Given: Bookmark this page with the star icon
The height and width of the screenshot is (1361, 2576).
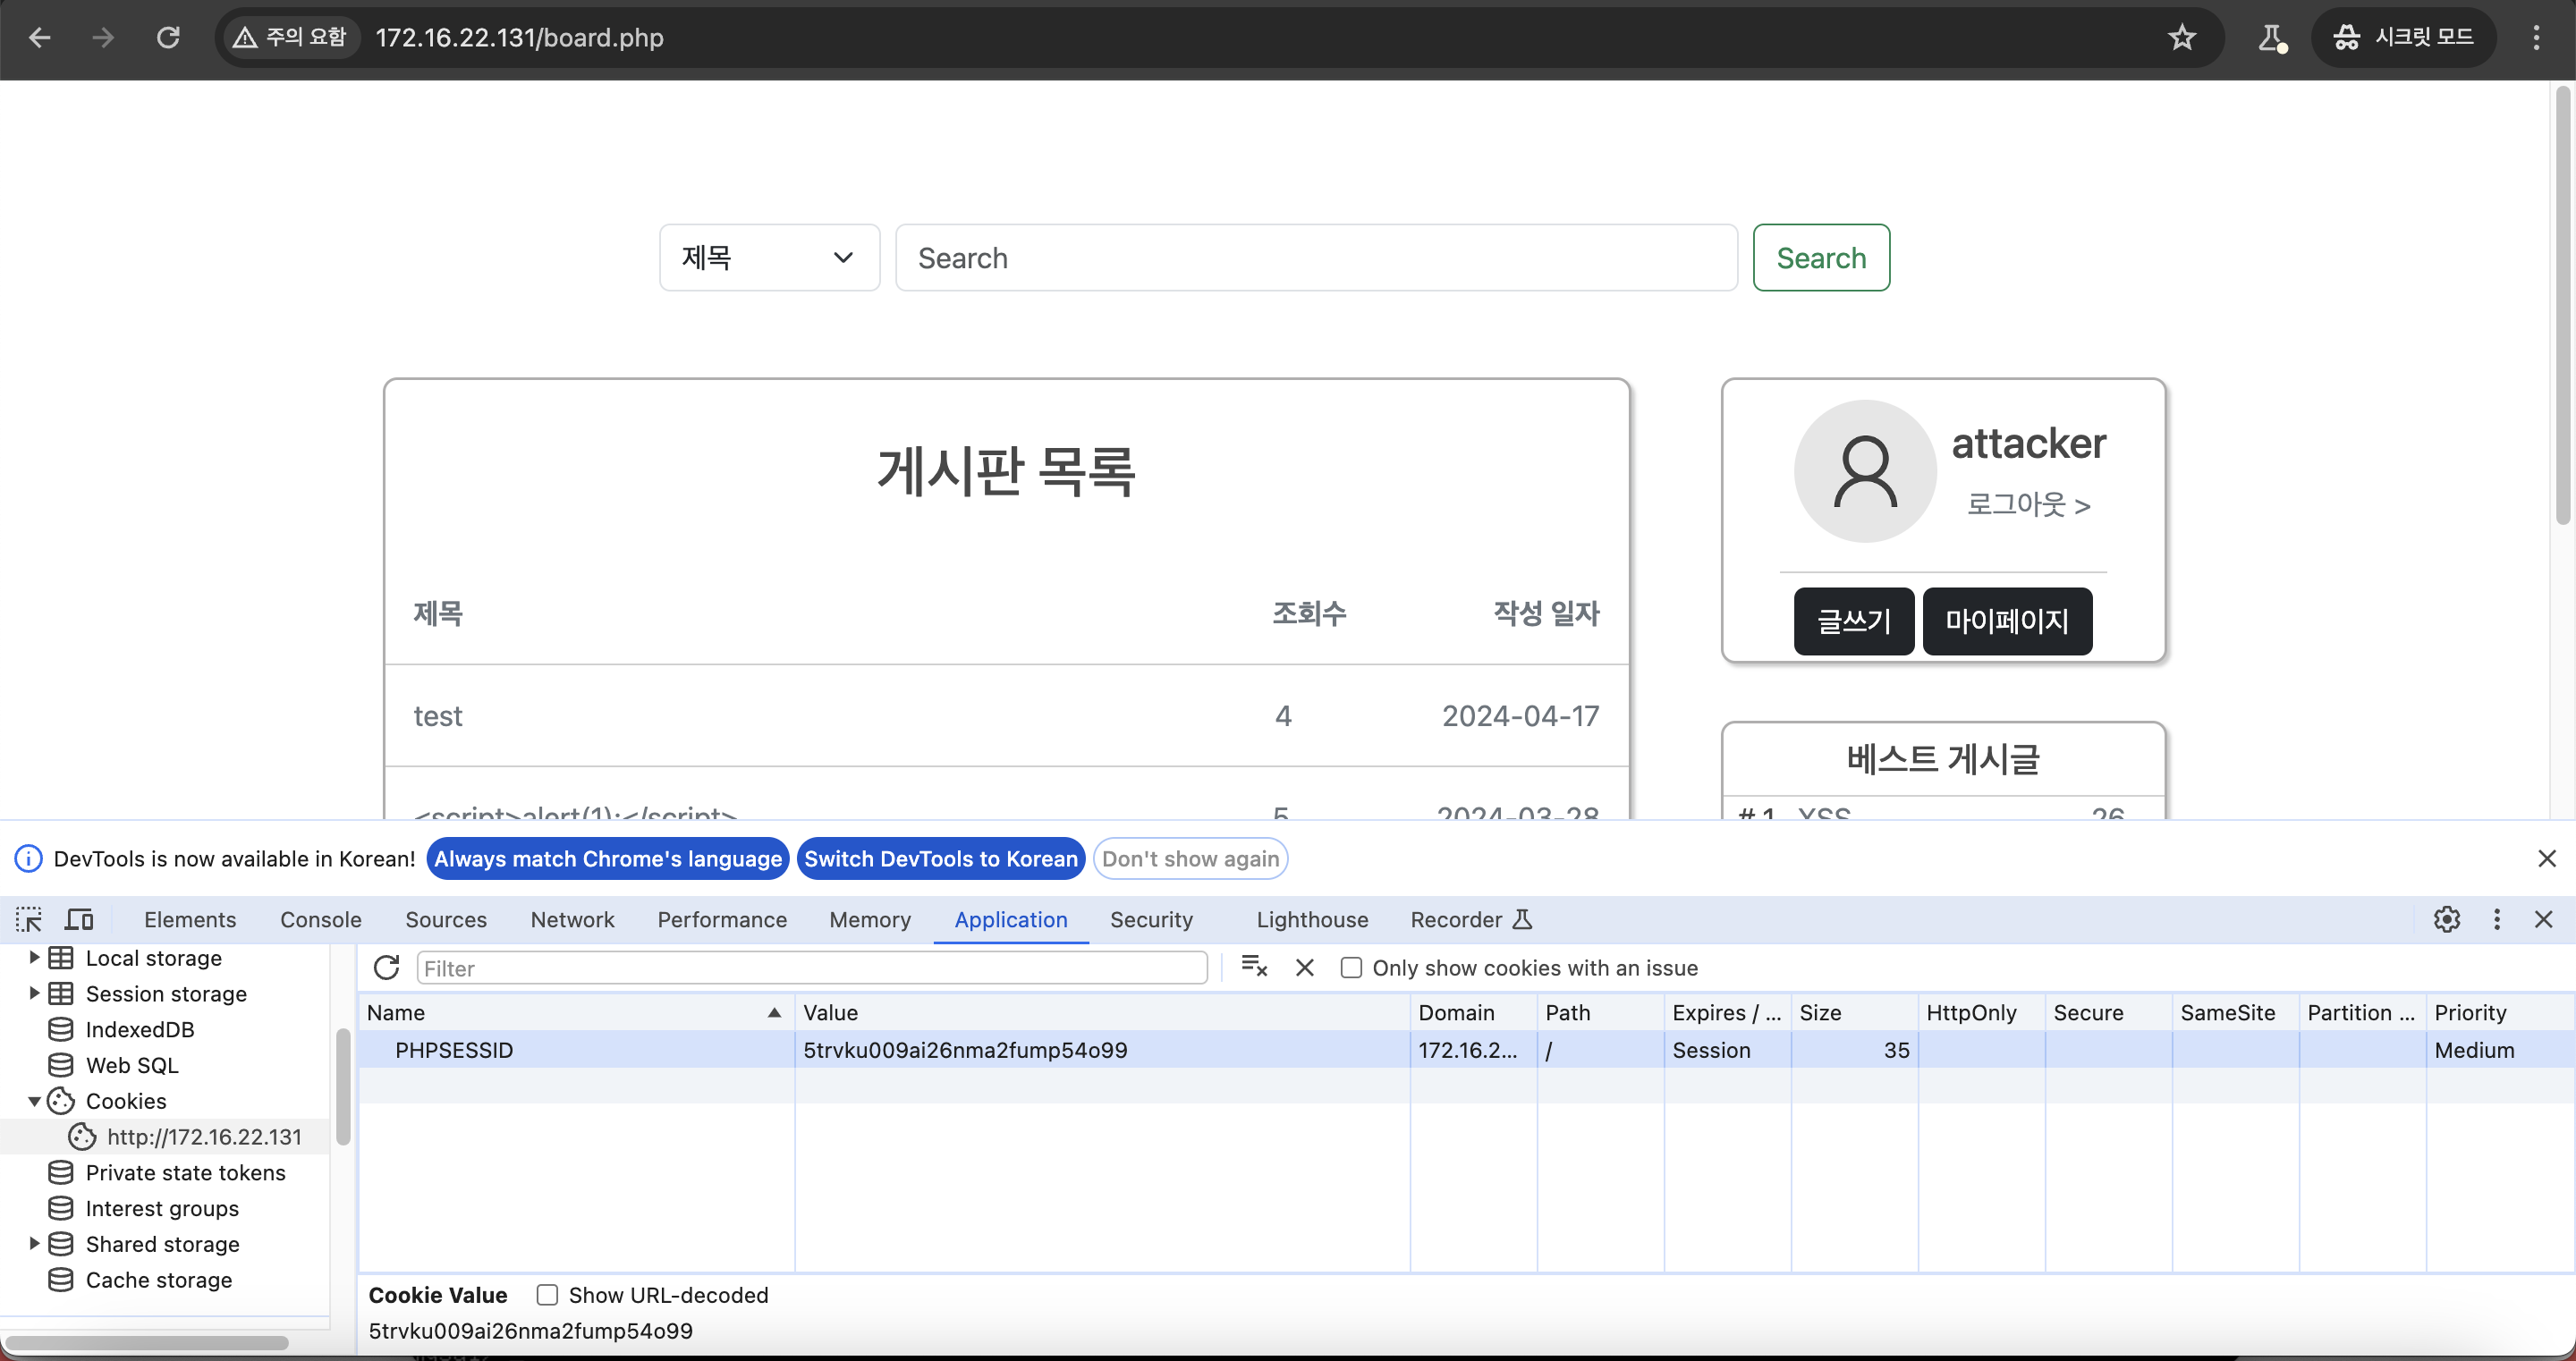Looking at the screenshot, I should (2182, 38).
